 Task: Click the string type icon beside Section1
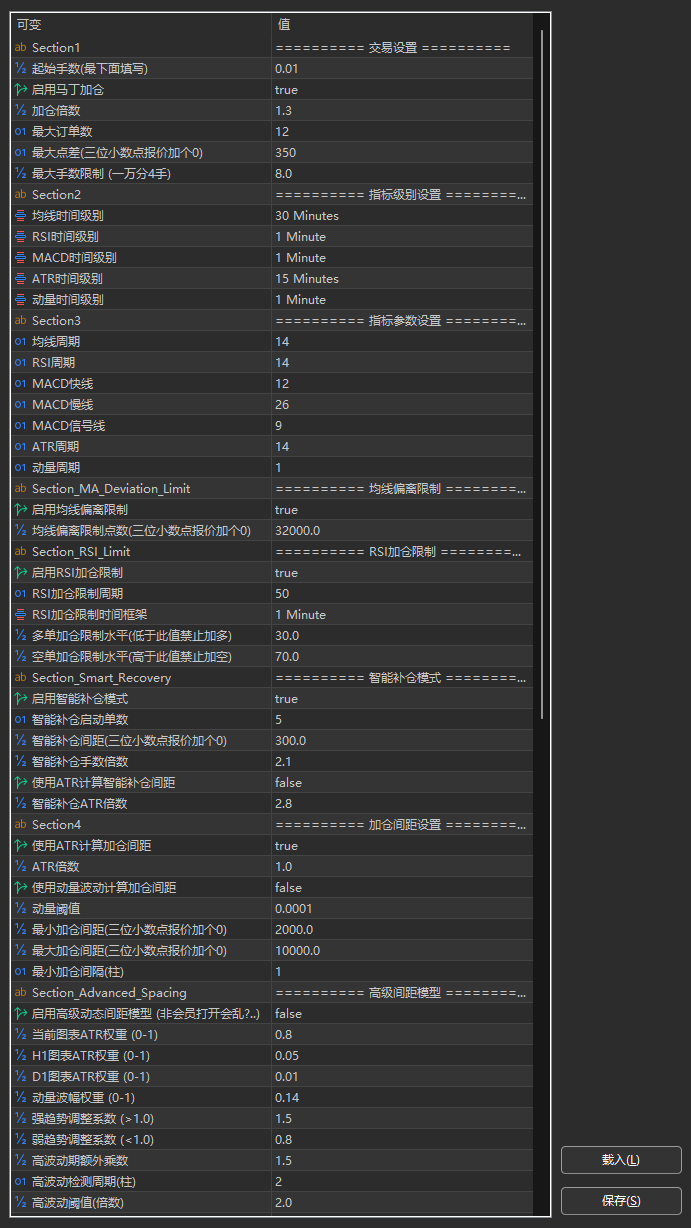(x=20, y=48)
